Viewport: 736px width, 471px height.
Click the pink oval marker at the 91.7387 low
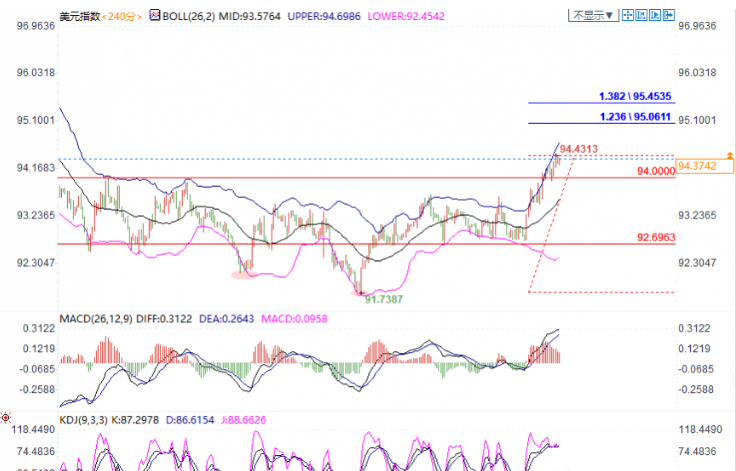tap(360, 293)
